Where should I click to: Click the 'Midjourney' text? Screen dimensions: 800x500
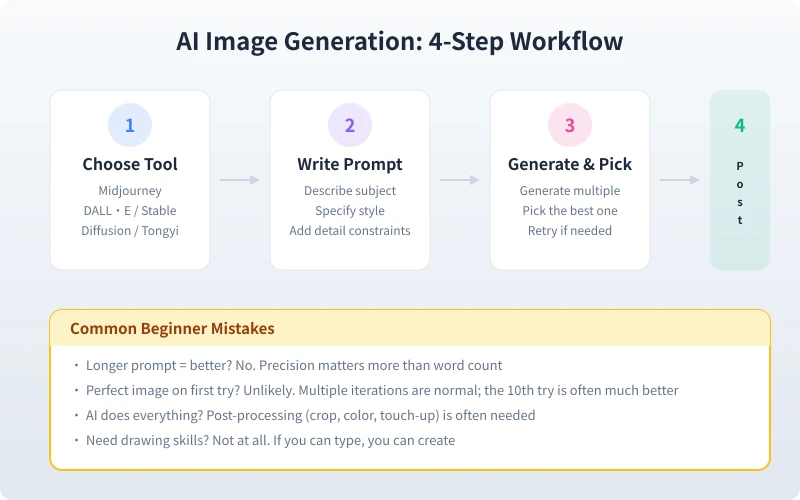(x=130, y=191)
